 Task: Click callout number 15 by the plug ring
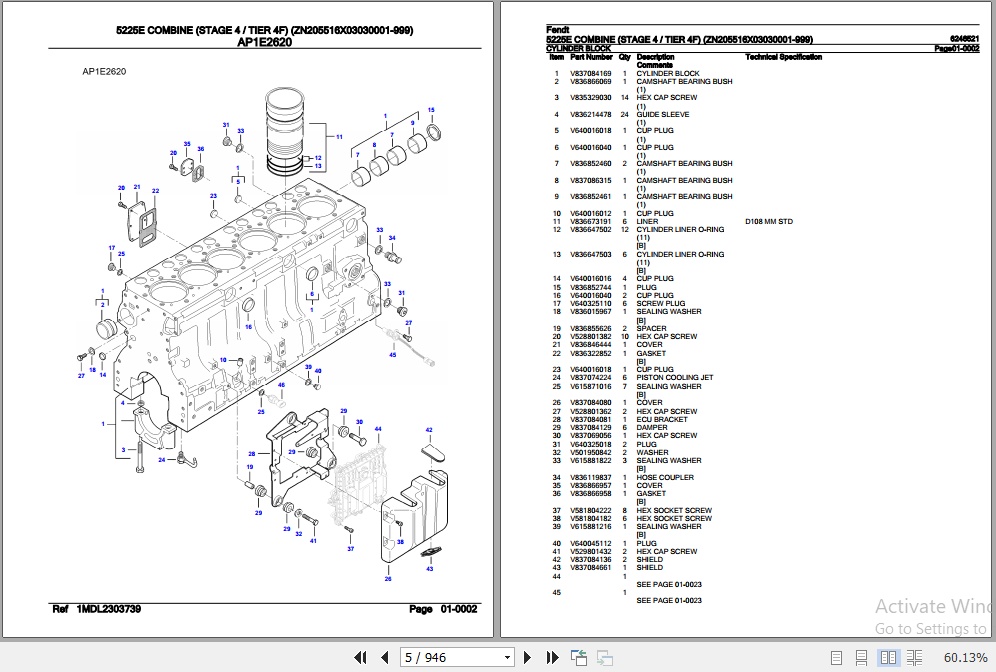click(x=431, y=110)
